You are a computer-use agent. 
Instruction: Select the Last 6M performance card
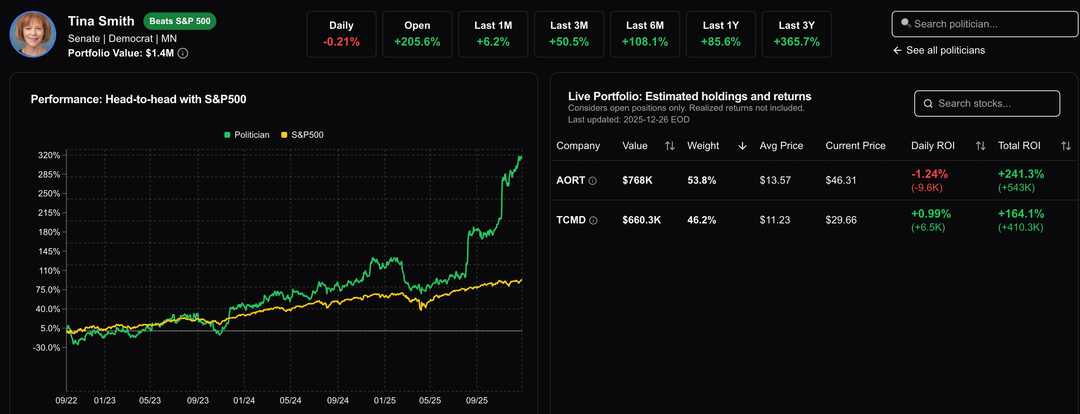(644, 34)
